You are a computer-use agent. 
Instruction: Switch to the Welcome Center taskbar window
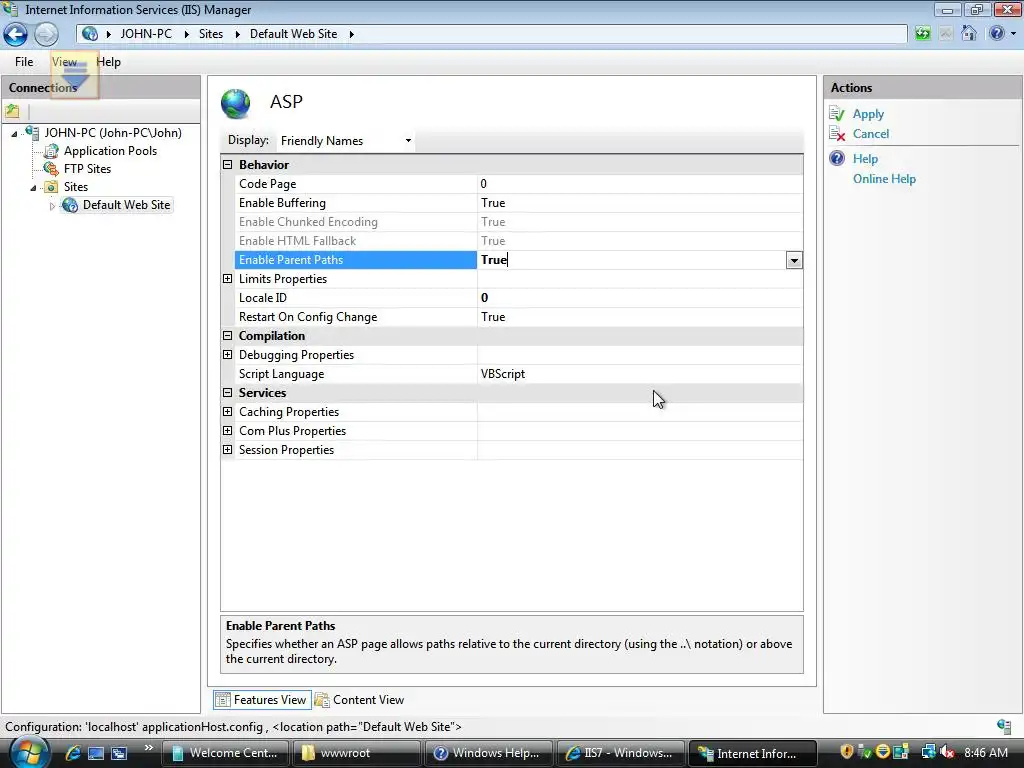pos(224,753)
